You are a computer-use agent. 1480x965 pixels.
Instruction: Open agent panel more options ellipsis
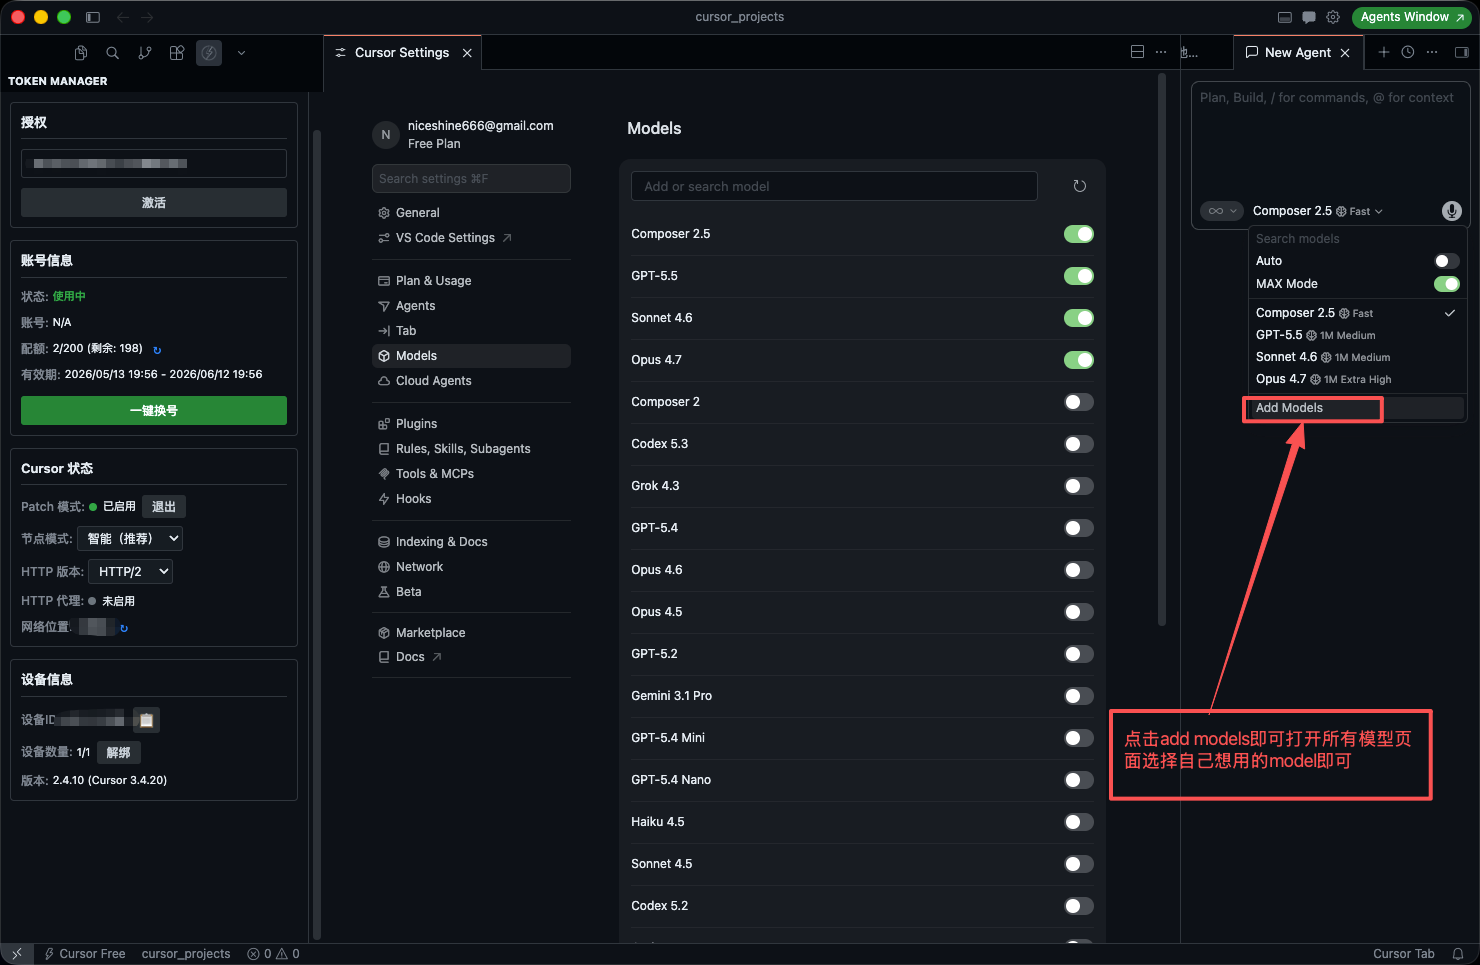pos(1432,52)
